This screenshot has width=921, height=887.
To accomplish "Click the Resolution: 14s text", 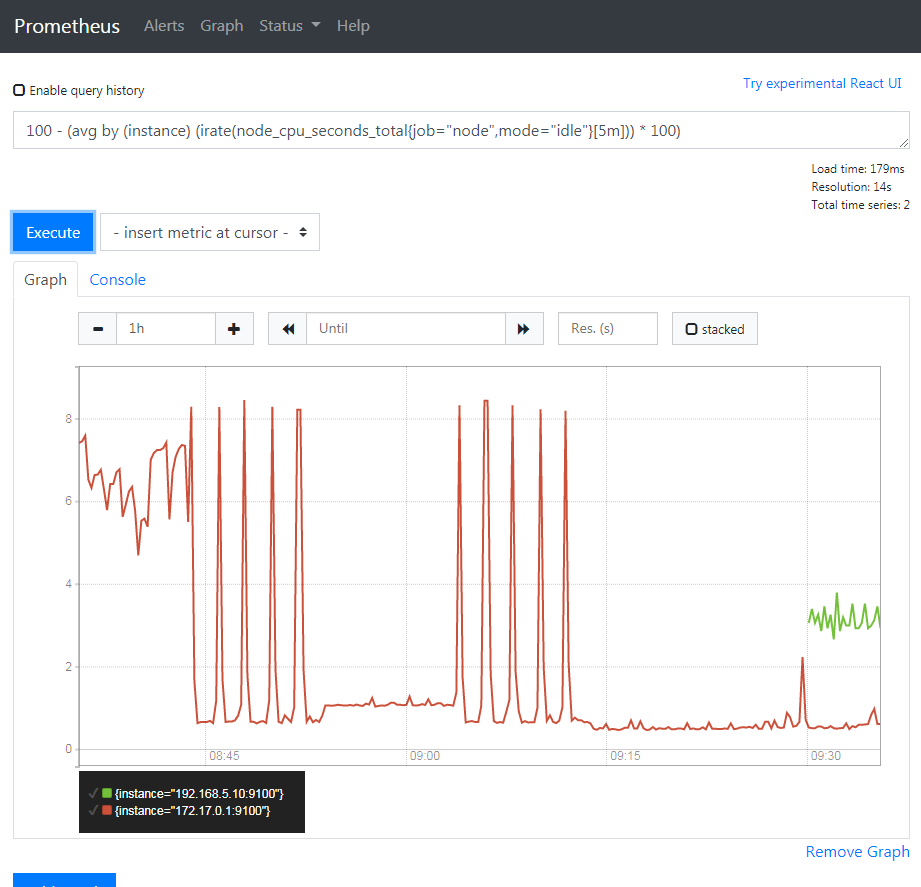I will click(851, 187).
